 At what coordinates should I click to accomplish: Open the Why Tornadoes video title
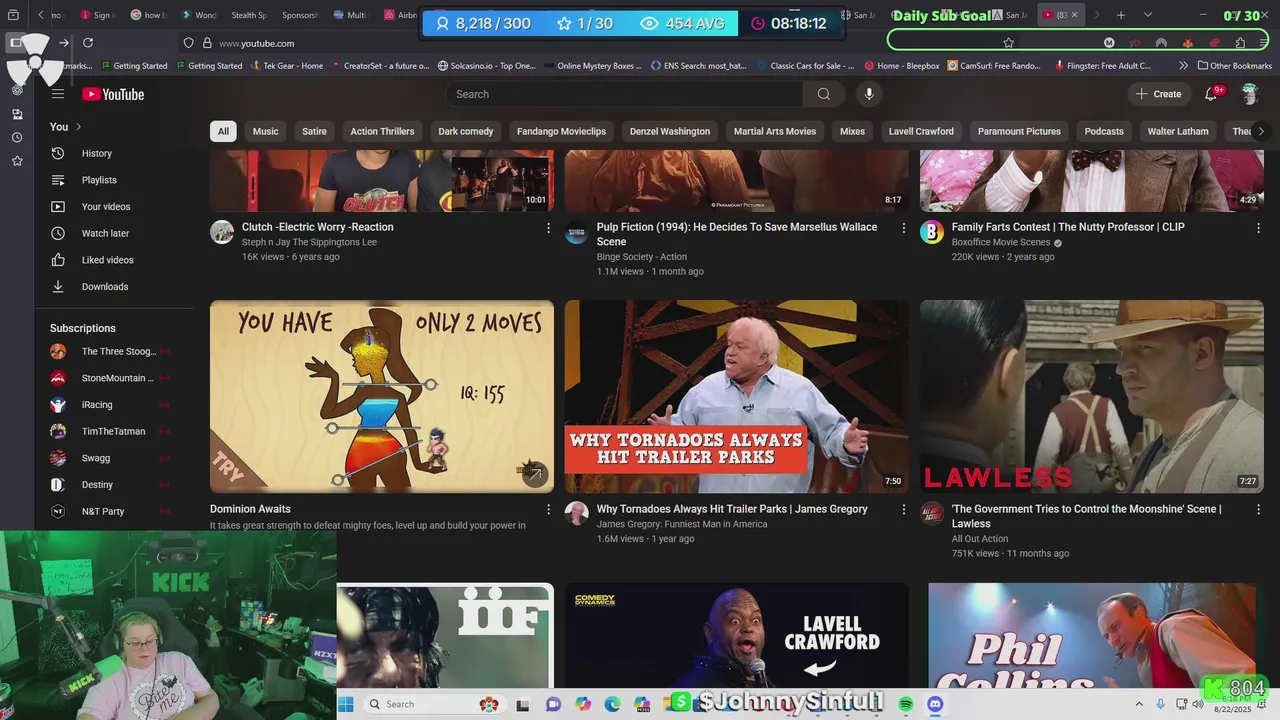[x=732, y=509]
